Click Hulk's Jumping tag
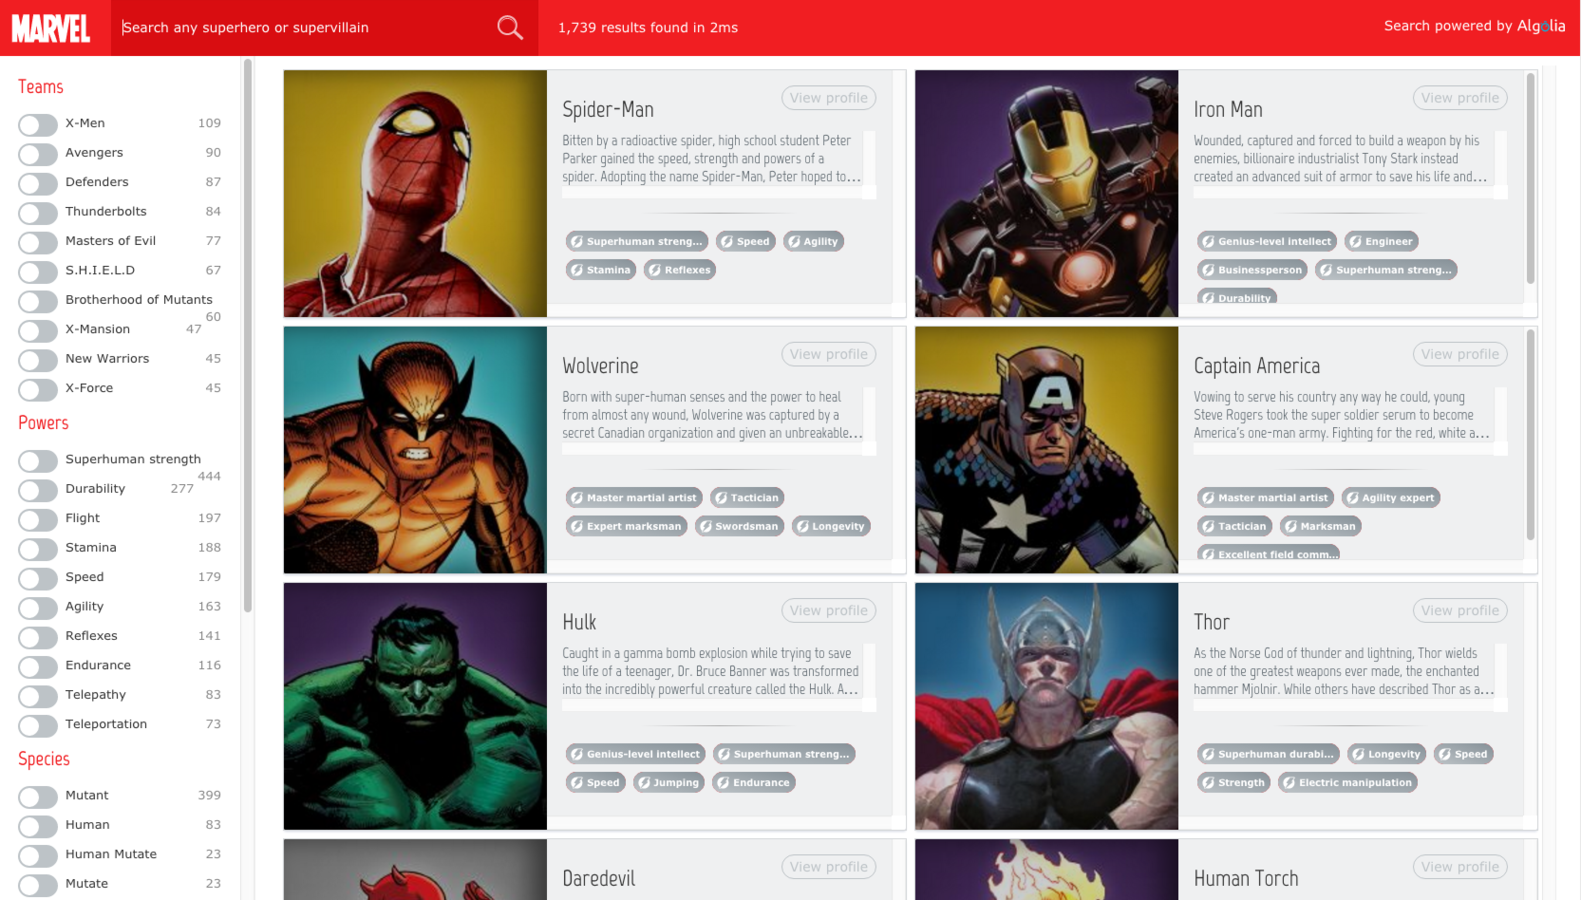This screenshot has height=900, width=1581. [x=669, y=782]
